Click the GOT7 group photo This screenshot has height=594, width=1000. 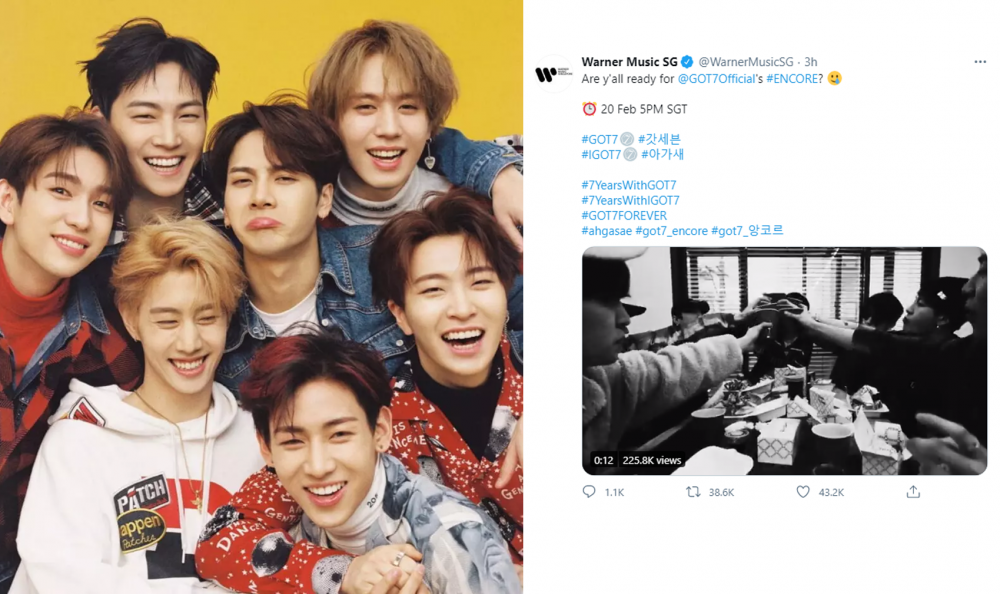click(261, 297)
